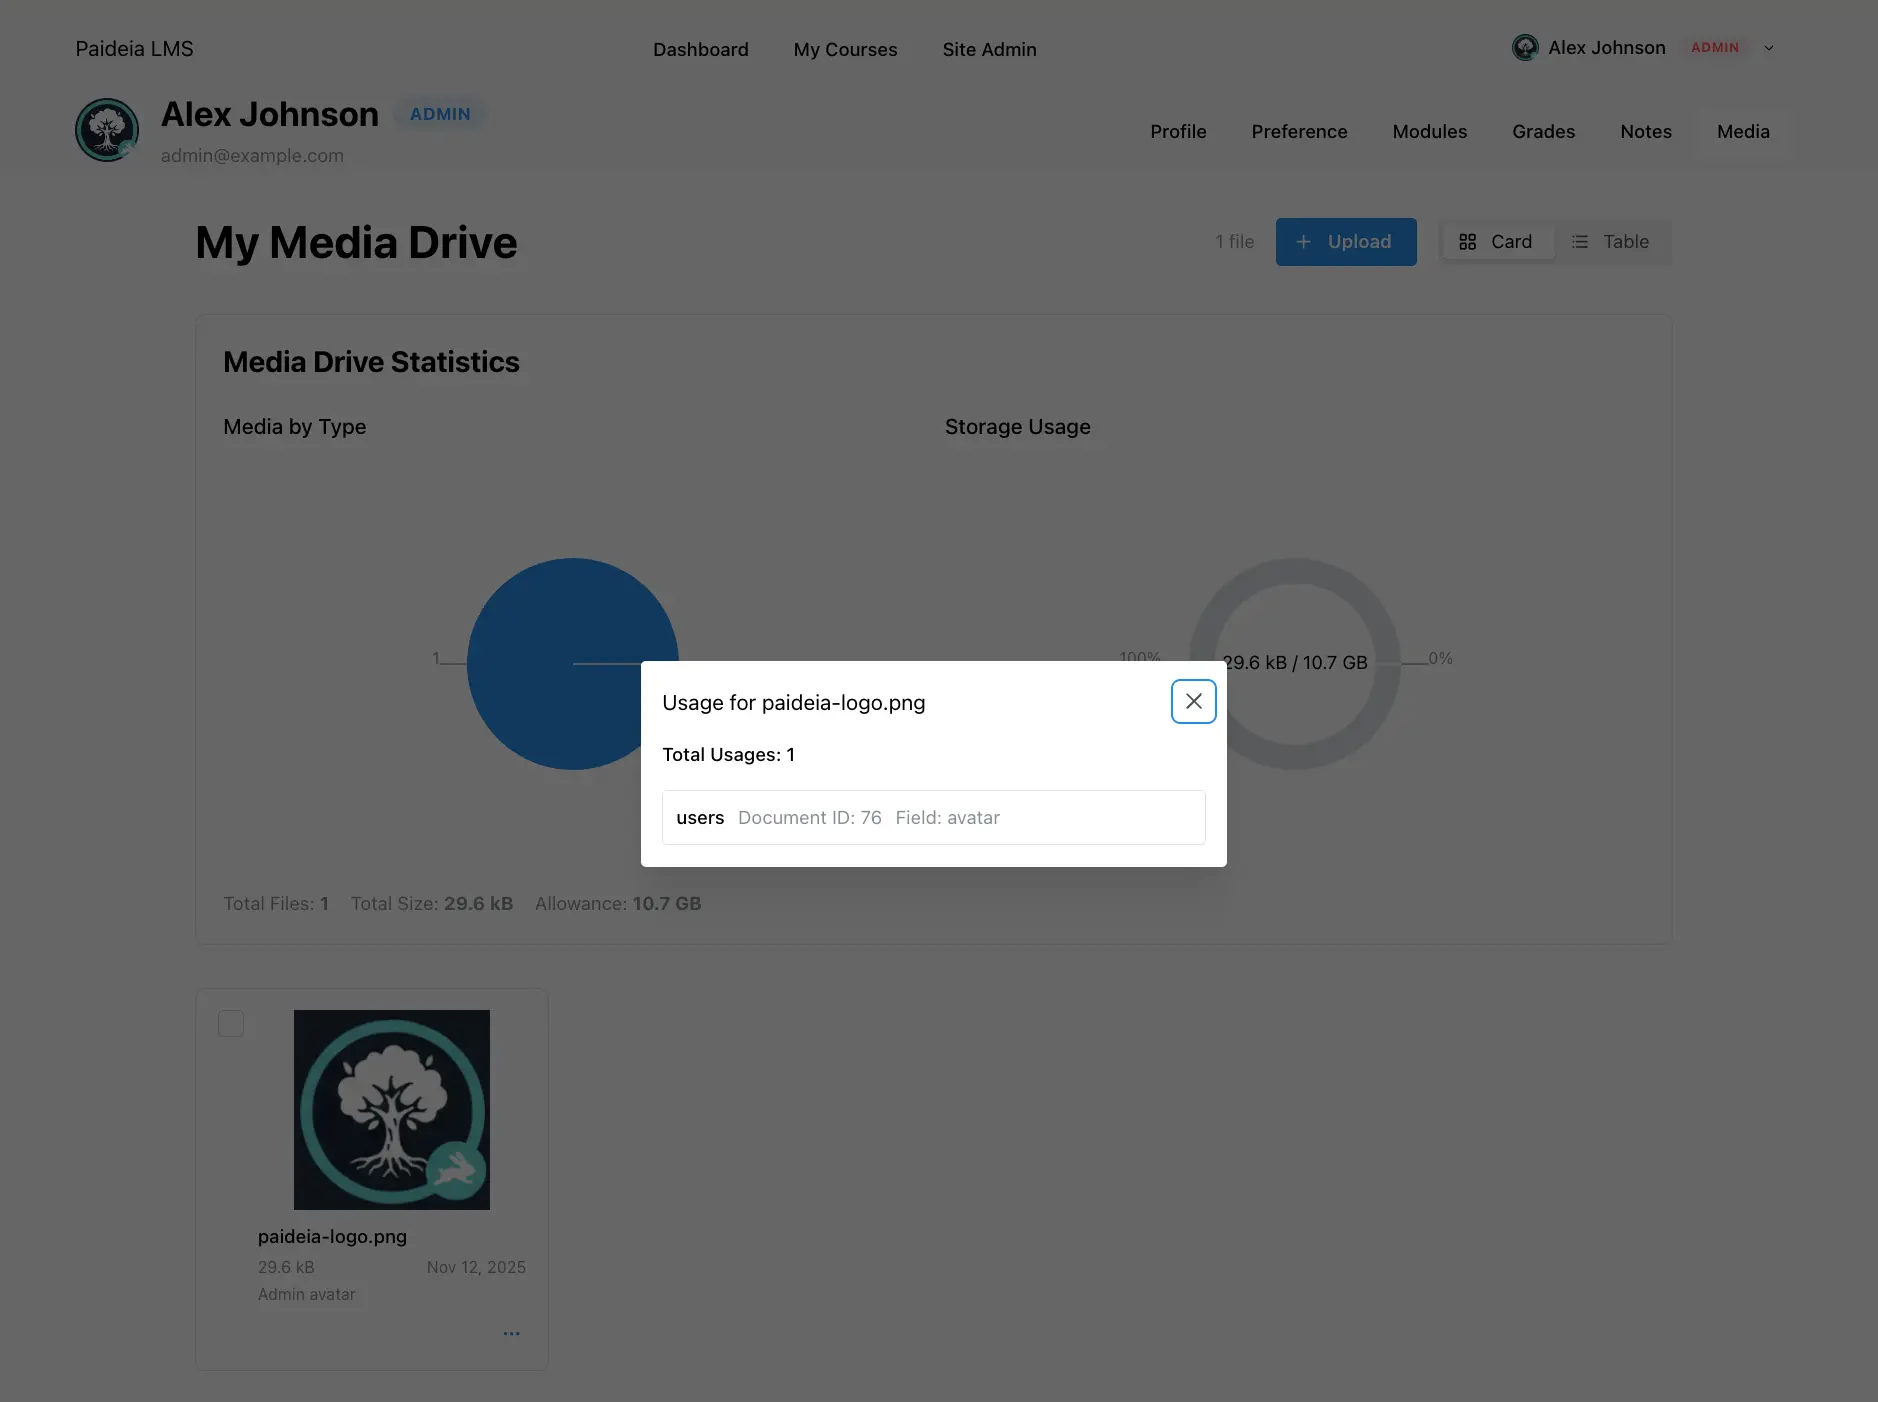
Task: Open Alex Johnson user menu
Action: 1606,48
